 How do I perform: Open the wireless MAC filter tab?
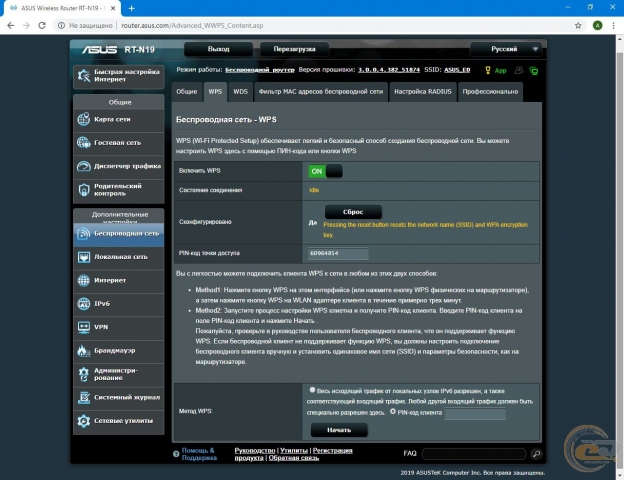[x=321, y=92]
